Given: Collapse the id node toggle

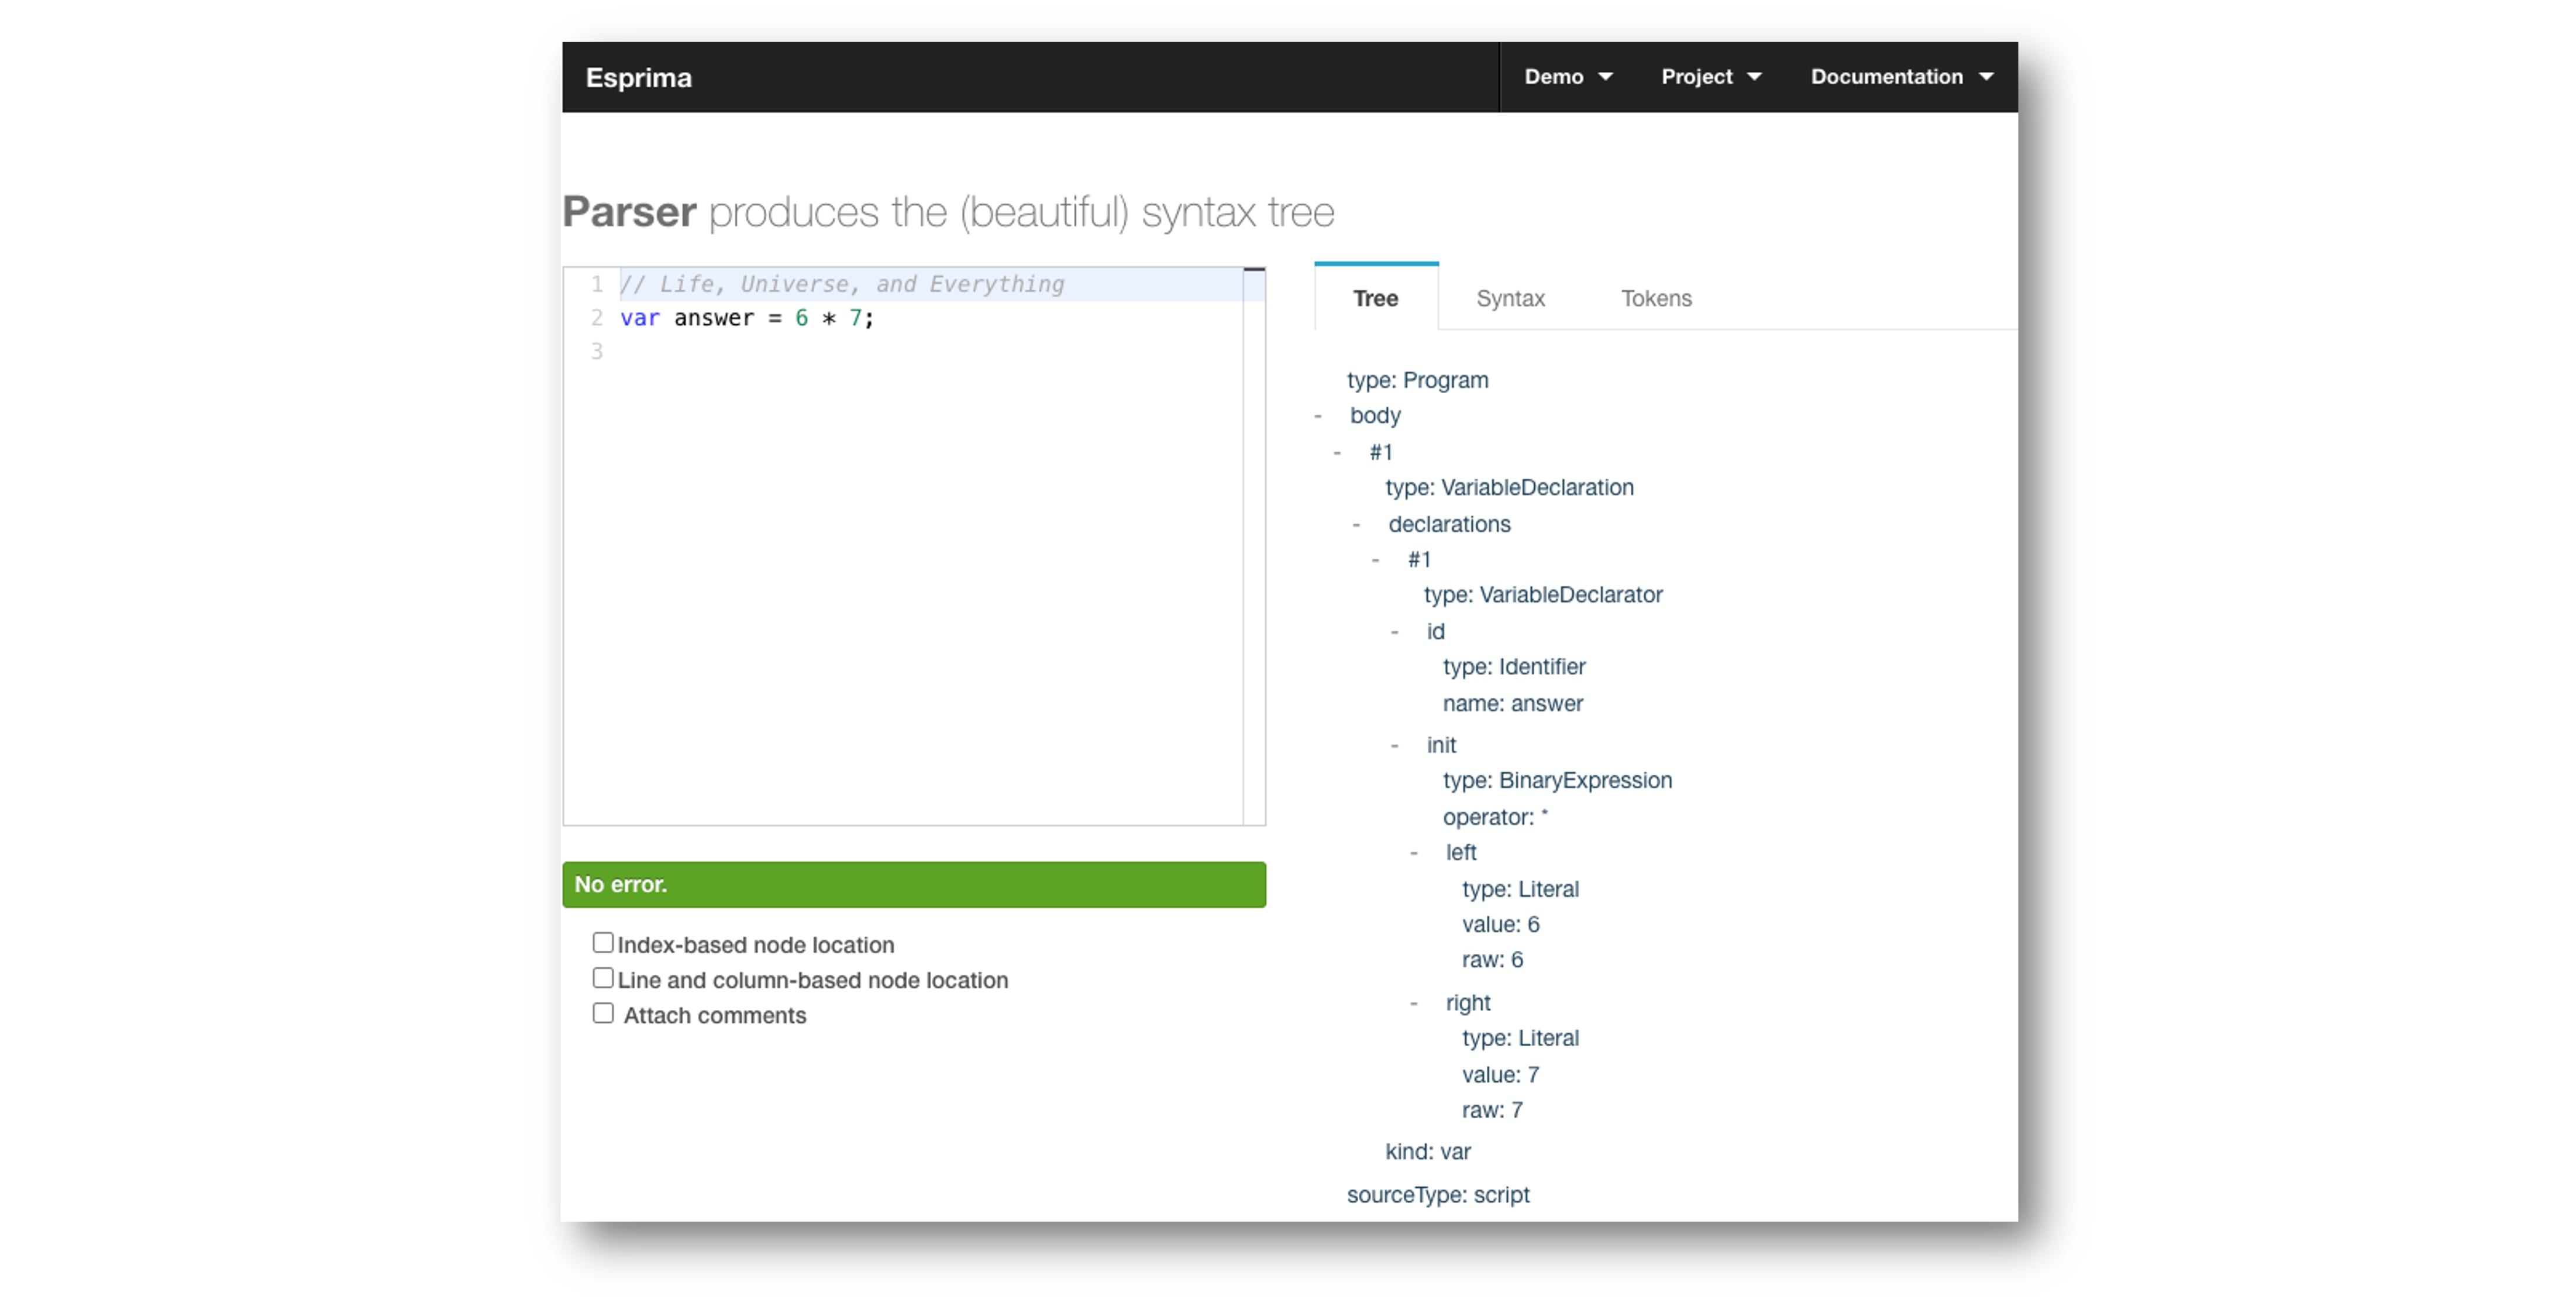Looking at the screenshot, I should coord(1395,632).
